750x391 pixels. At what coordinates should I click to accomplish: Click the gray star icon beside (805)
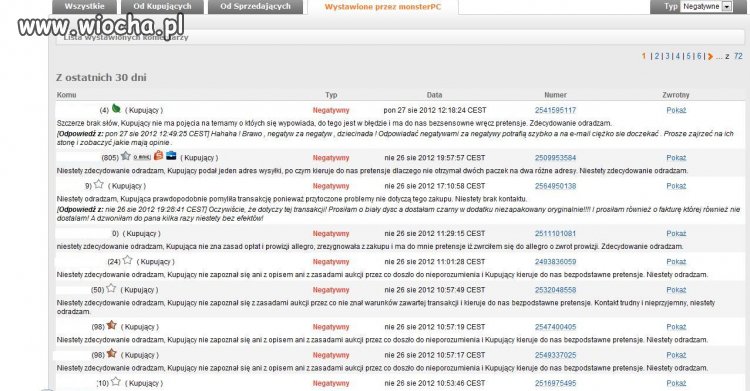click(x=125, y=156)
